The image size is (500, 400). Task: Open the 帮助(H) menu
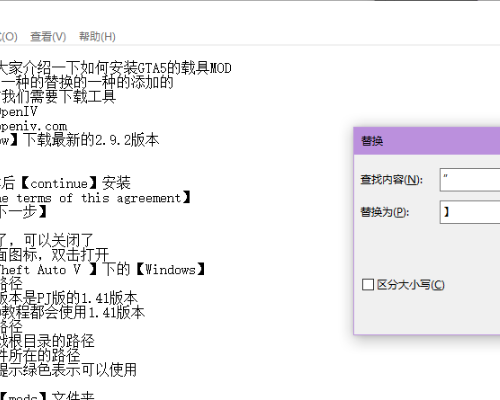pos(97,36)
